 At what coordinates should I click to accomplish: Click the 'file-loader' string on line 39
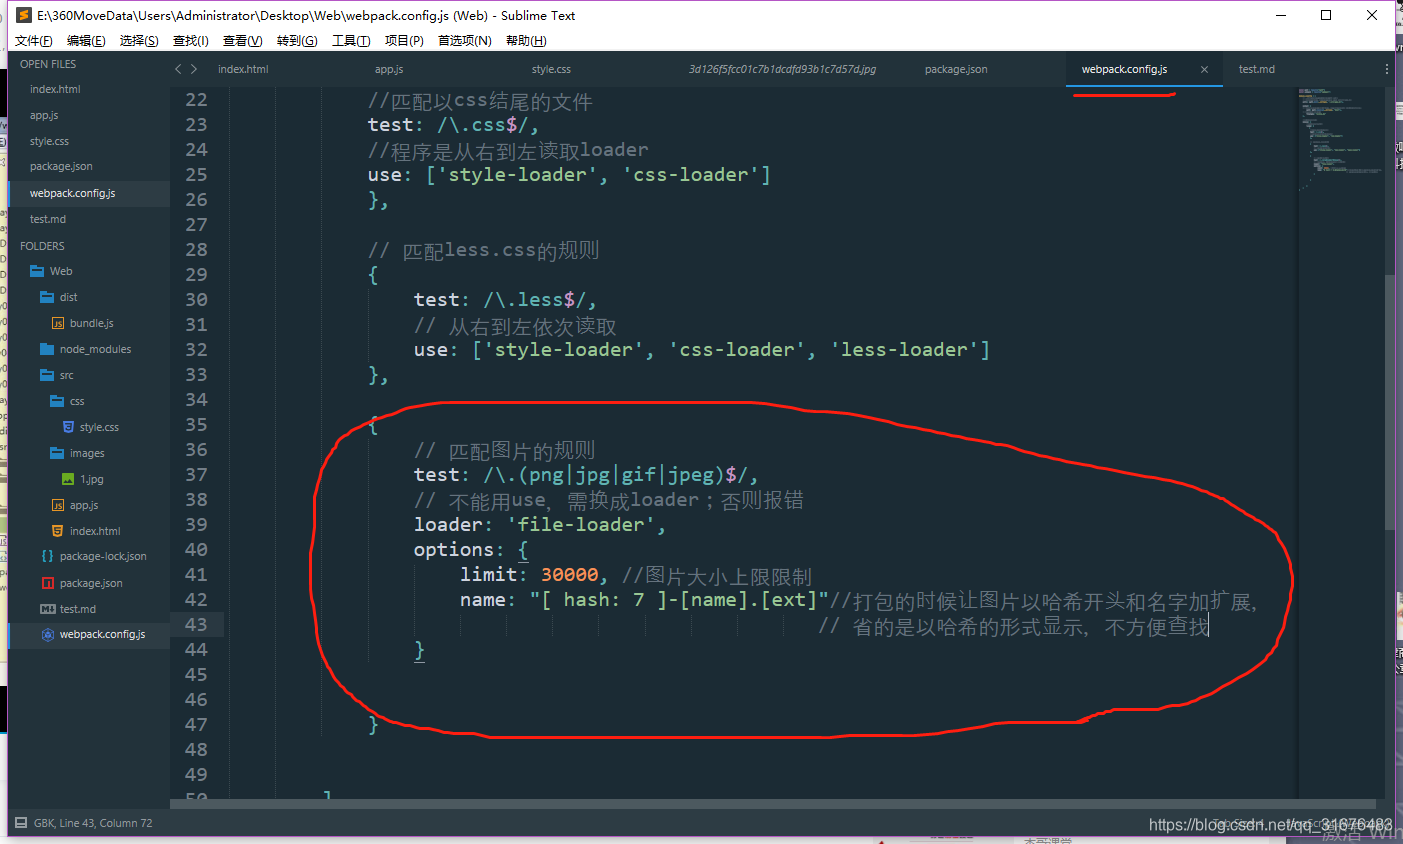(581, 525)
